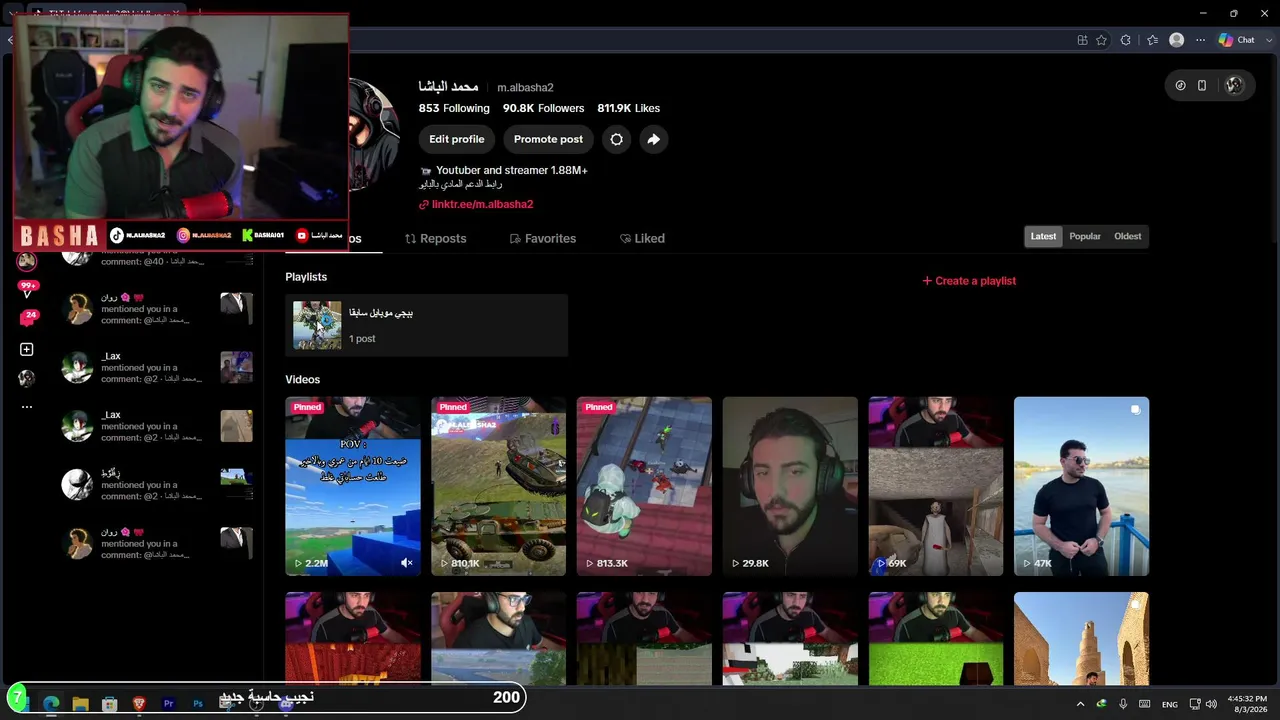Viewport: 1280px width, 720px height.
Task: Open the profile avatar menu at top right
Action: 1234,85
